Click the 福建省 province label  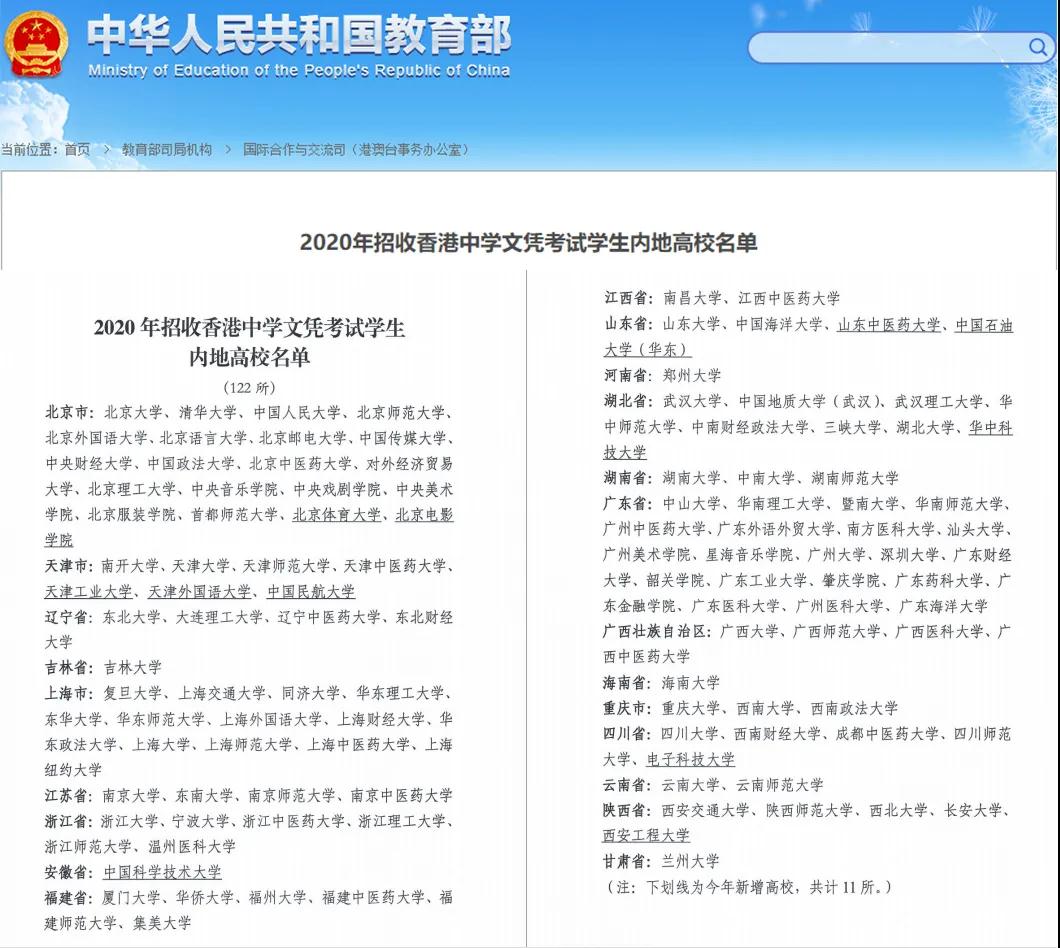coord(70,898)
